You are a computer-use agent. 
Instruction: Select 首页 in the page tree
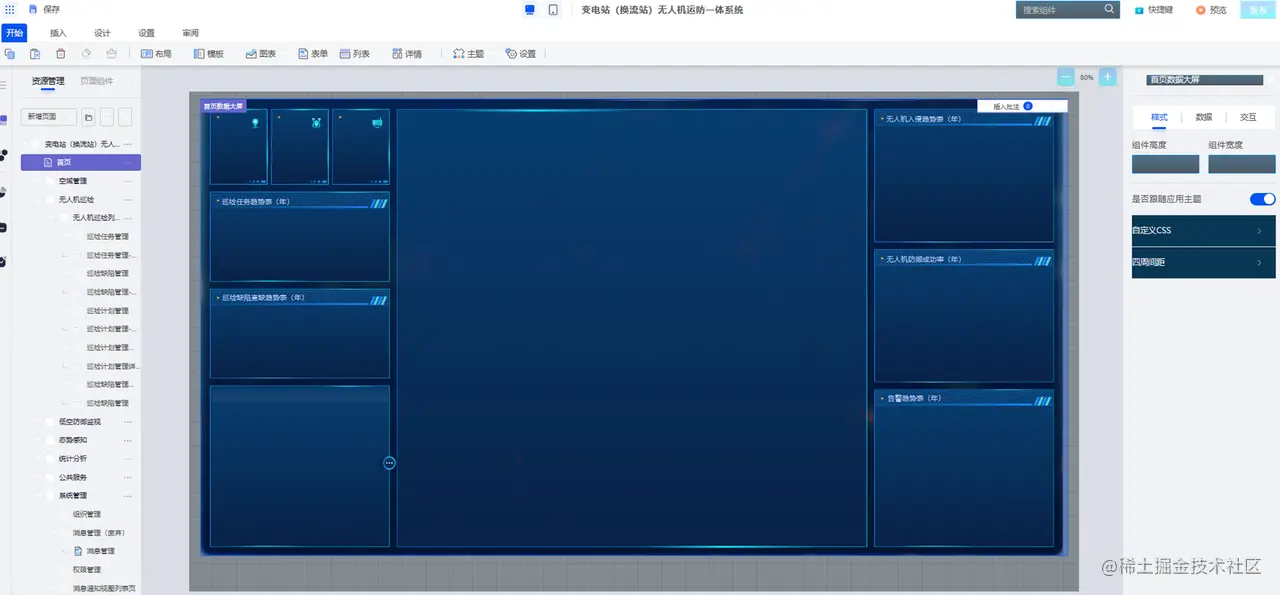[x=81, y=162]
